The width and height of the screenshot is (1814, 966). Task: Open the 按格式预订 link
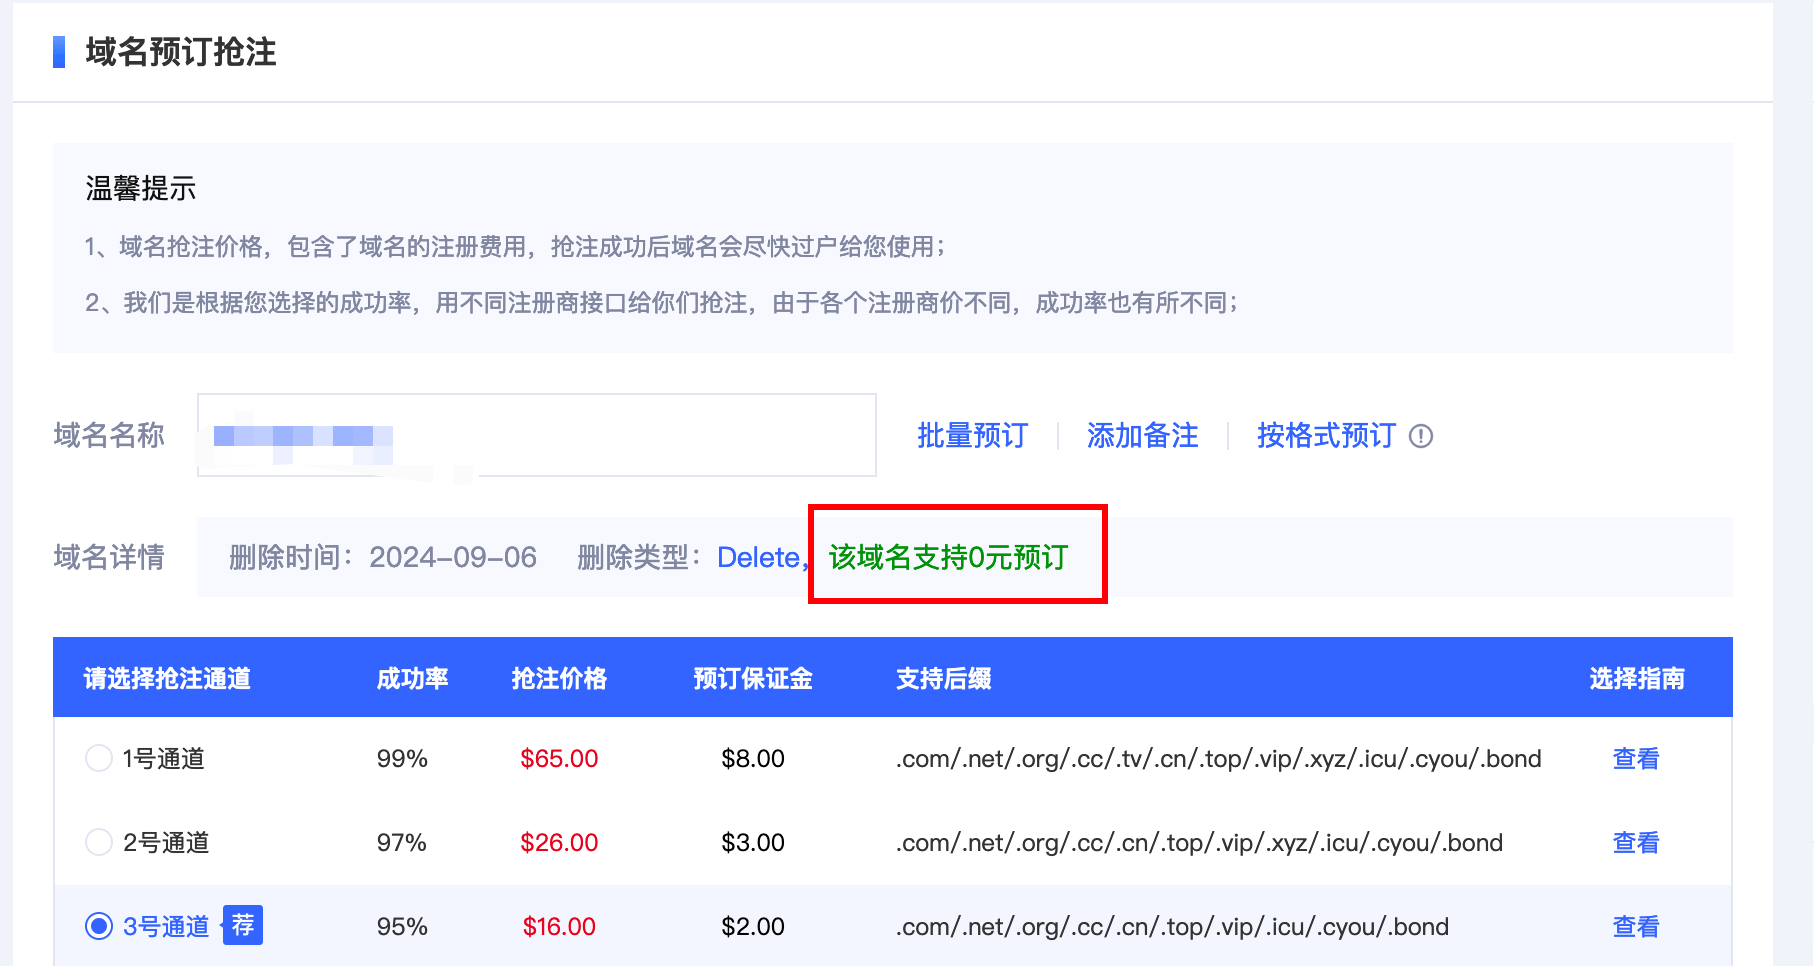[x=1325, y=436]
